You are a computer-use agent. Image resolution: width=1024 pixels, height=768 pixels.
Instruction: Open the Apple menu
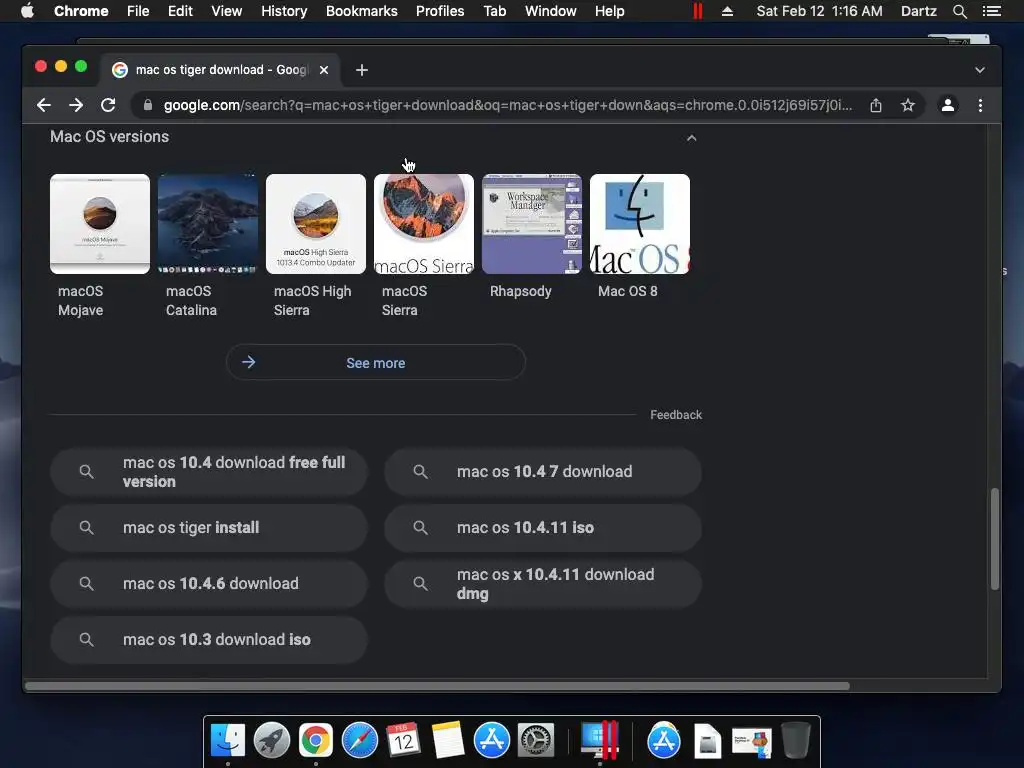27,11
